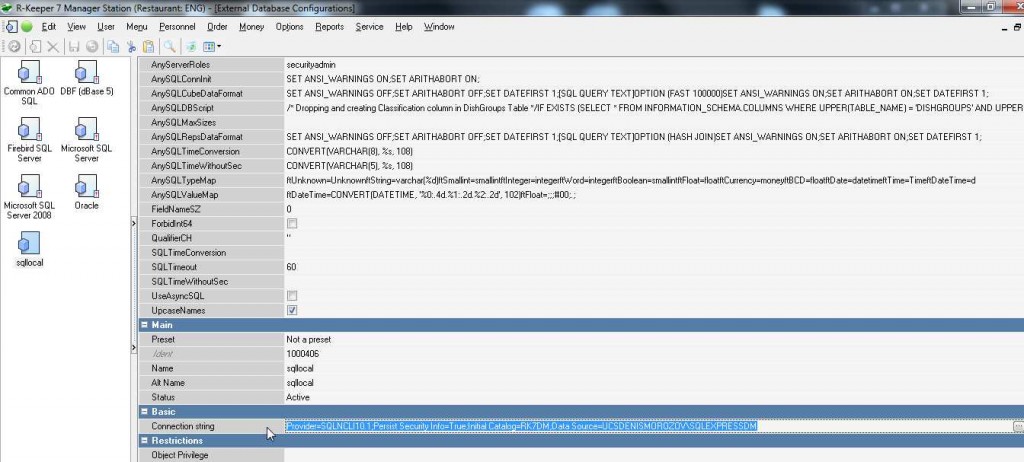Open the Menu menu
Viewport: 1024px width, 462px height.
[x=136, y=27]
